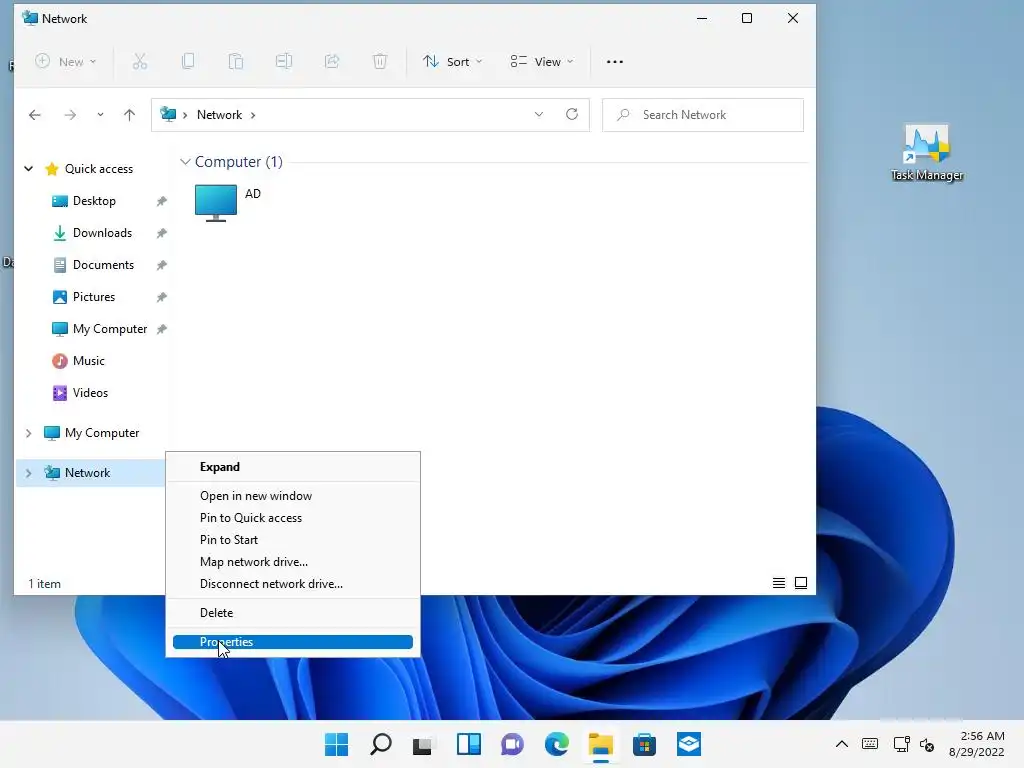Click the date and time in taskbar
Viewport: 1024px width, 768px height.
pos(977,744)
